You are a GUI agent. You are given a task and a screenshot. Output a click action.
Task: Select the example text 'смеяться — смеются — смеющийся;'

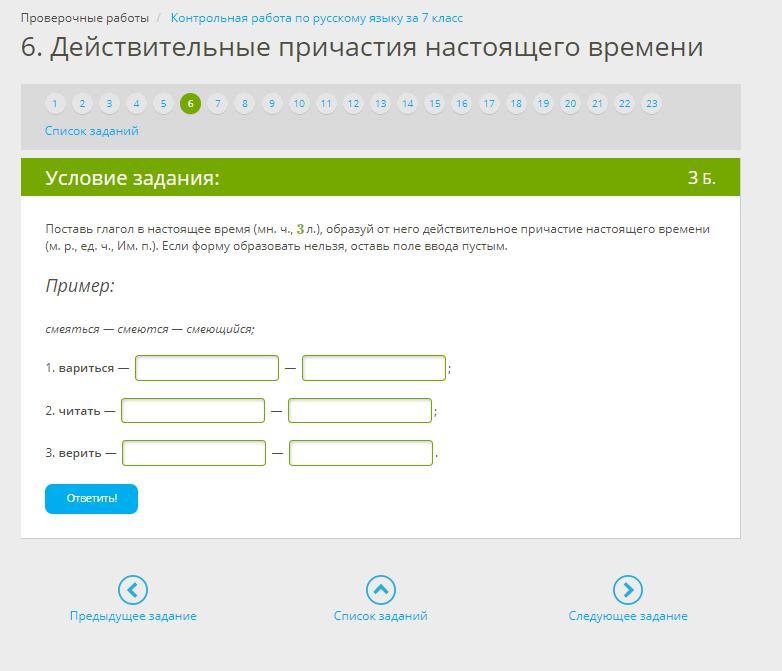click(x=150, y=329)
